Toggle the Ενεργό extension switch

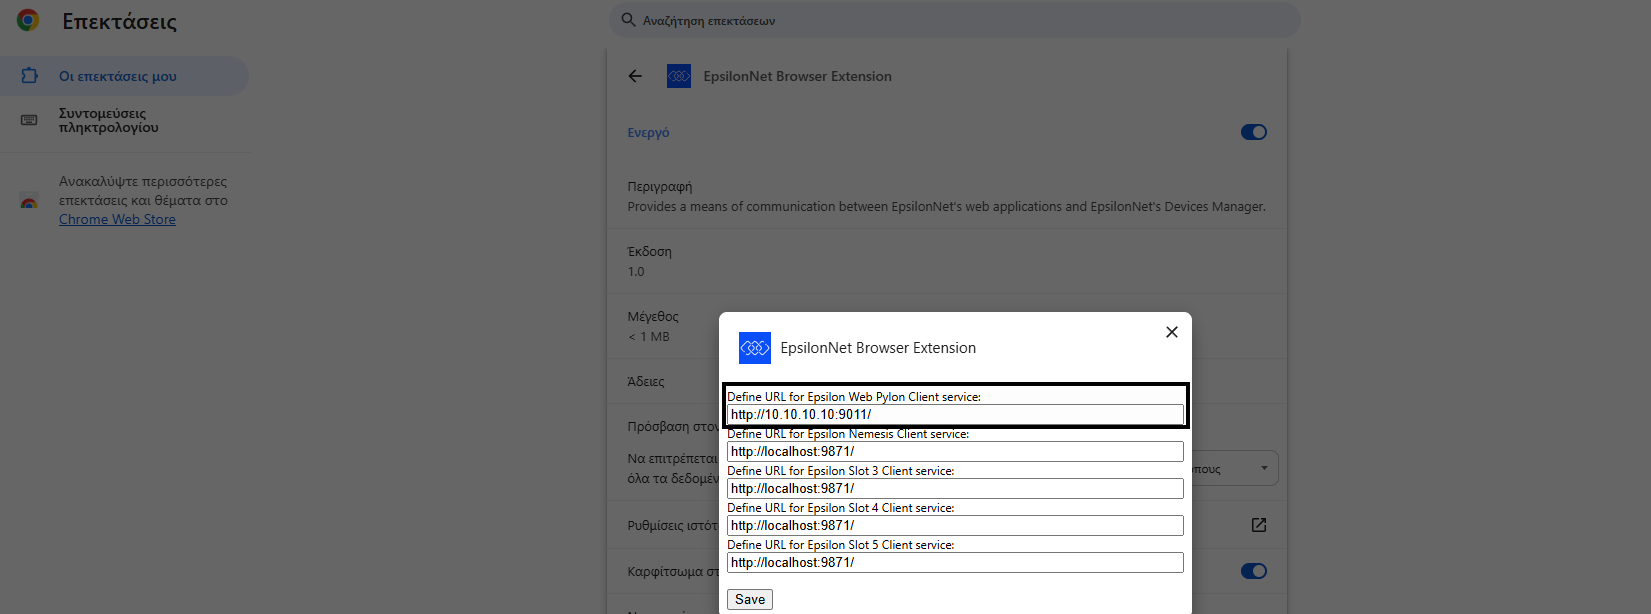1254,132
